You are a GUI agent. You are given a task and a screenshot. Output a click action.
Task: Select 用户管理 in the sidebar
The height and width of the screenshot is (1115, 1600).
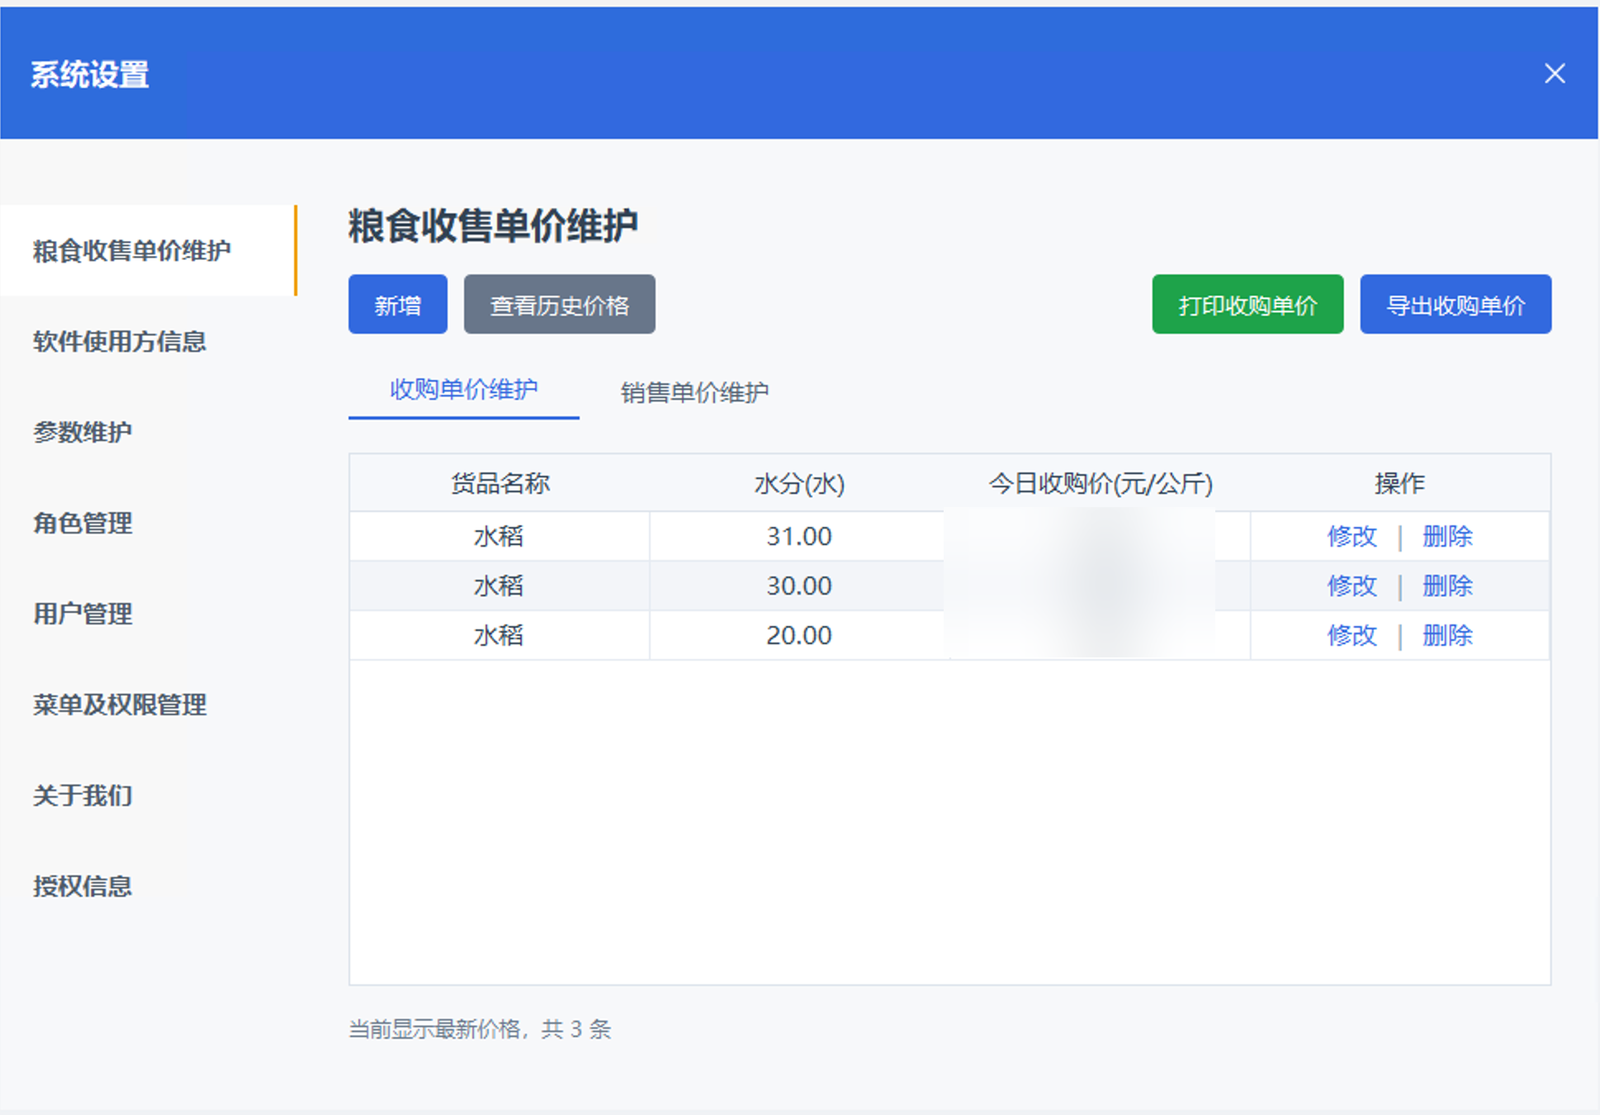pyautogui.click(x=83, y=614)
